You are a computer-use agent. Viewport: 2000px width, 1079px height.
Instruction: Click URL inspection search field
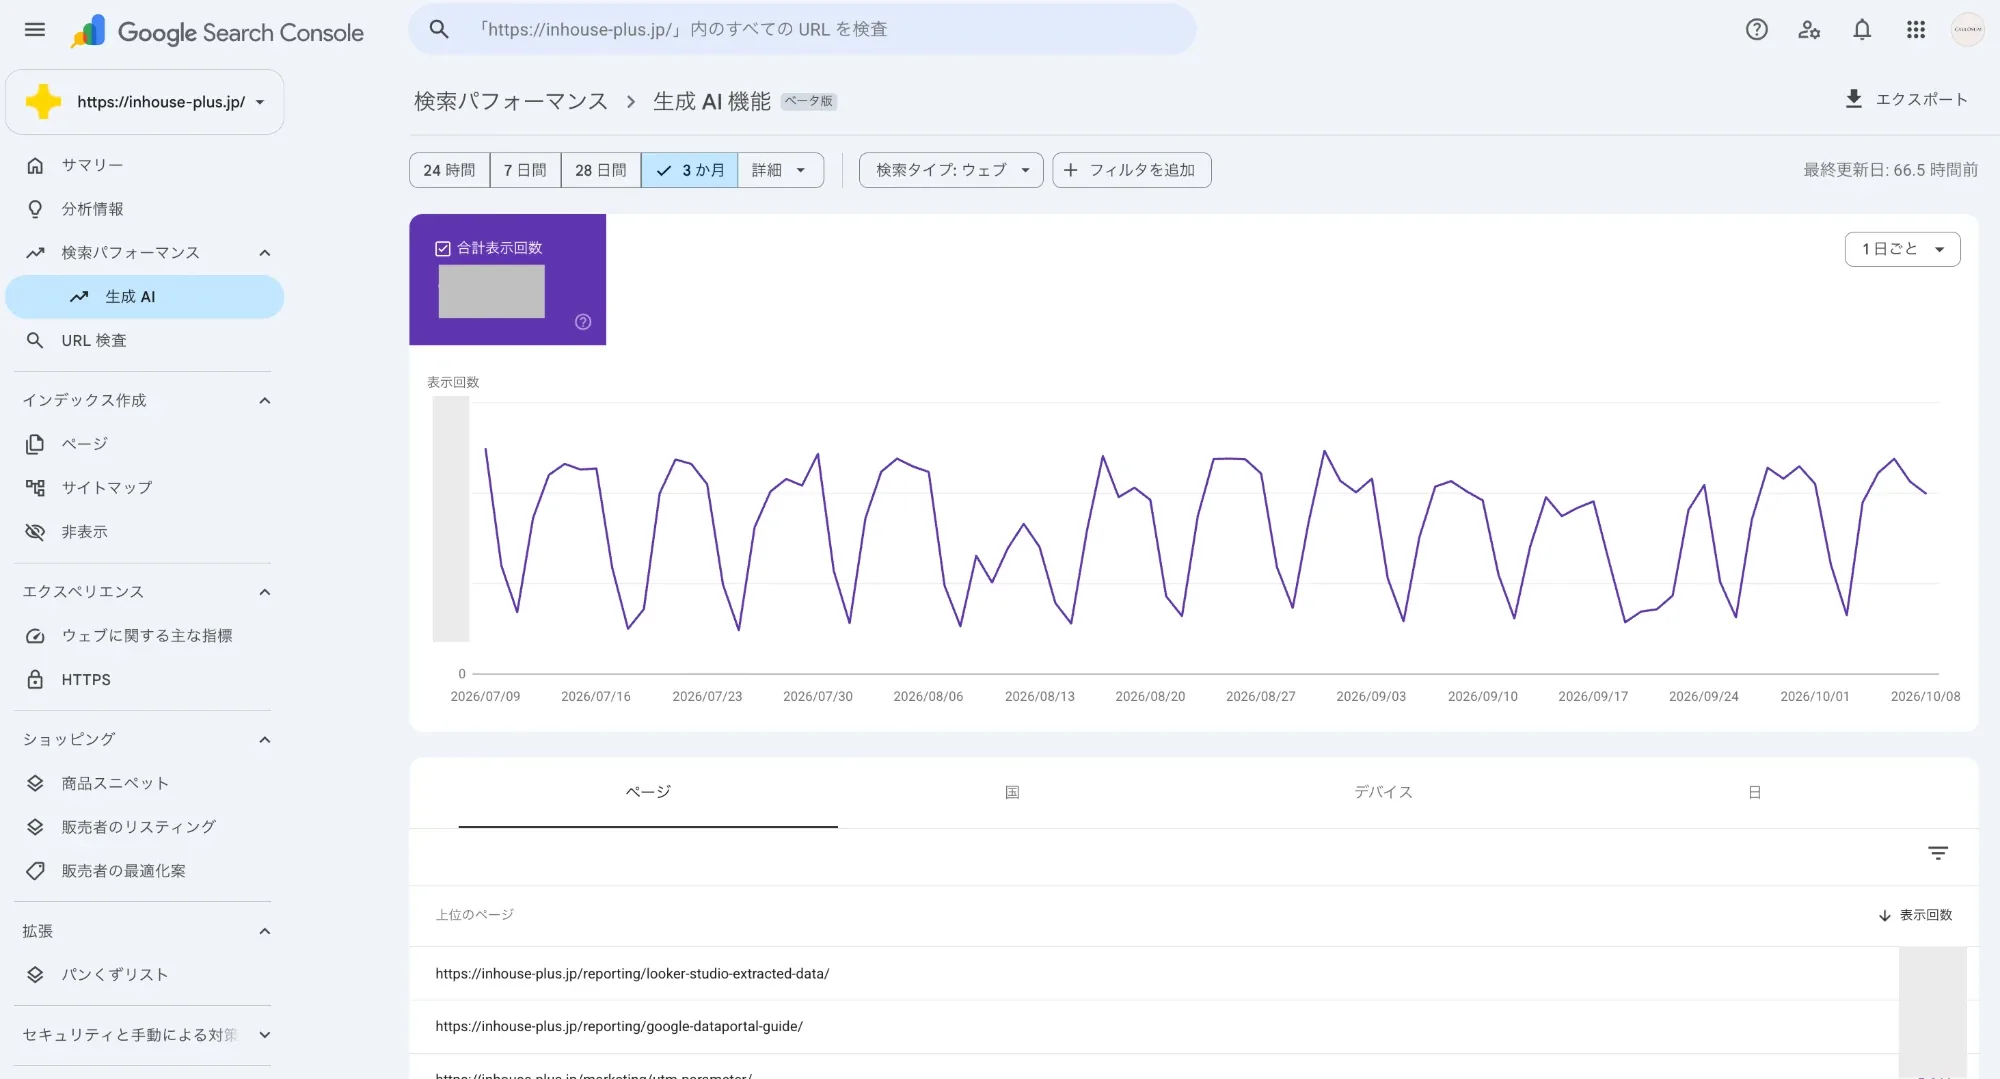[802, 30]
